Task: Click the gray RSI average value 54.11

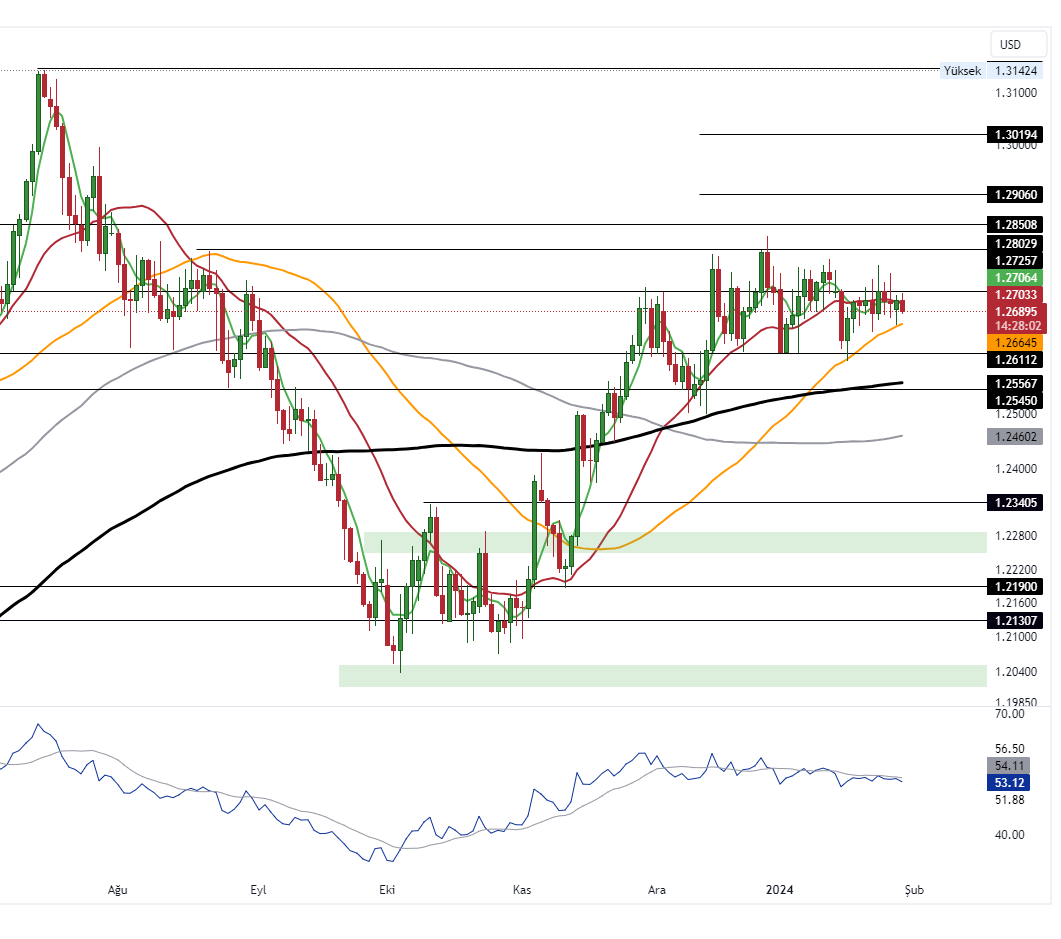Action: click(x=1009, y=767)
